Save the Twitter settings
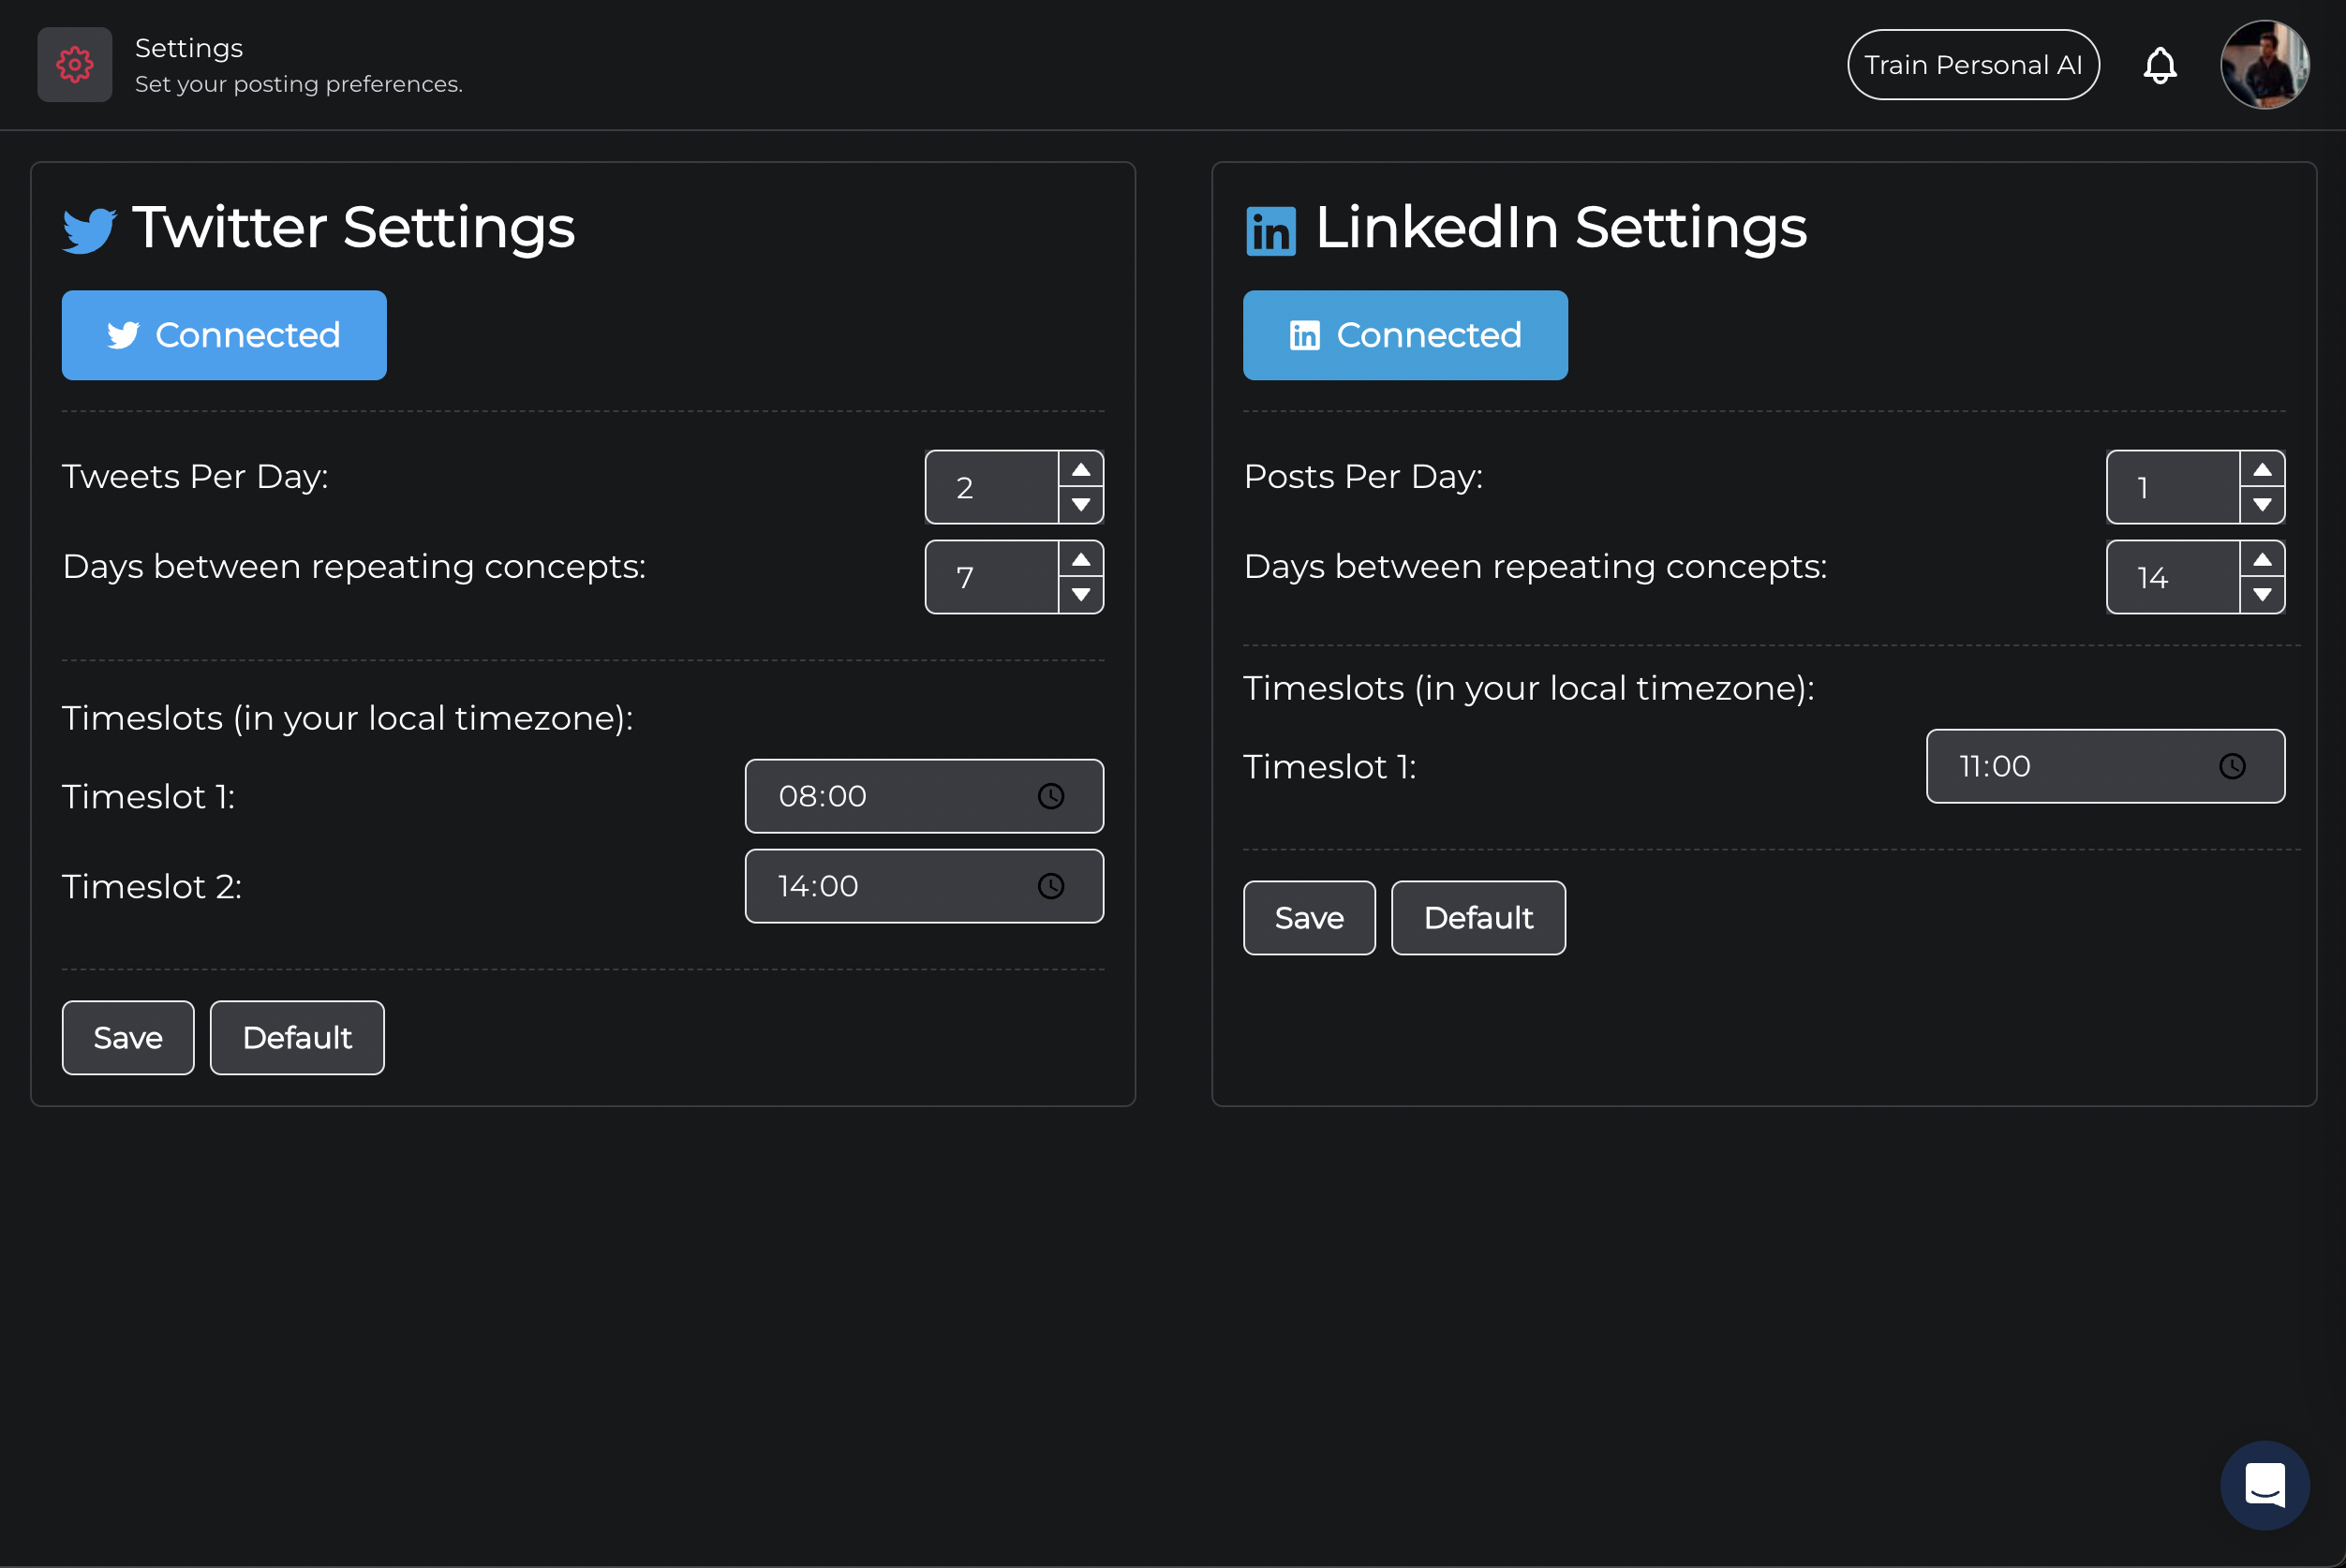Viewport: 2346px width, 1568px height. click(128, 1038)
